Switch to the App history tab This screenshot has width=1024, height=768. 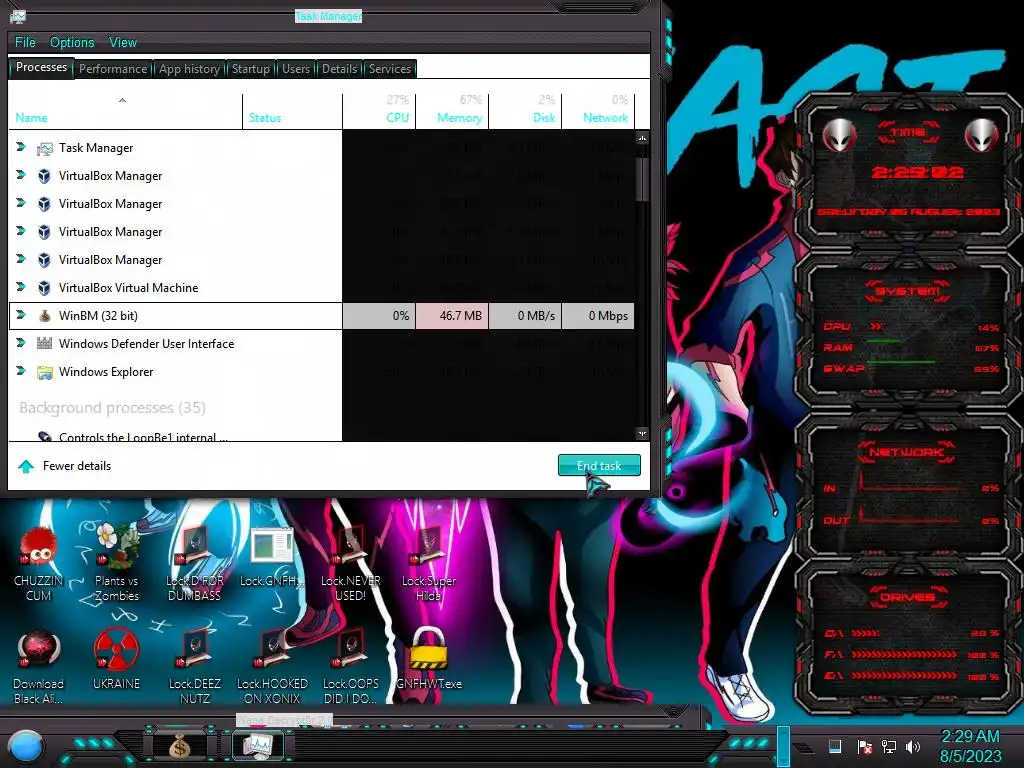pyautogui.click(x=189, y=69)
